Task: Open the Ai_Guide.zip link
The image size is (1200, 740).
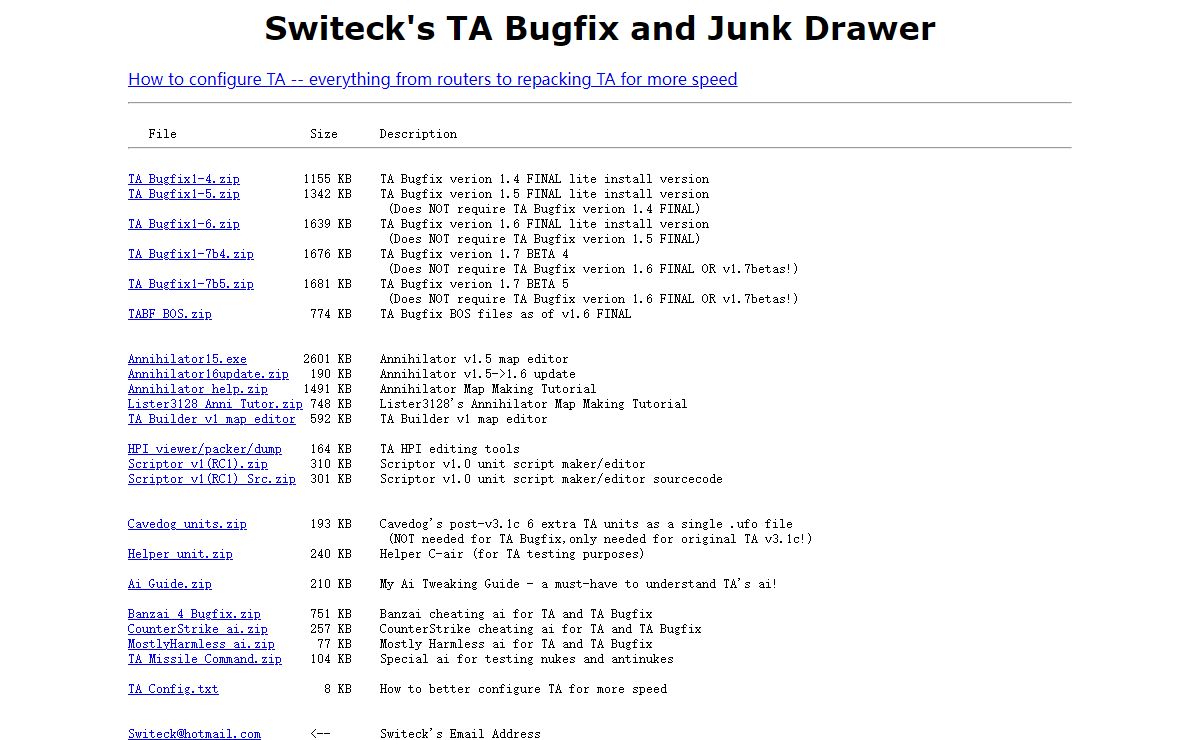Action: point(170,584)
